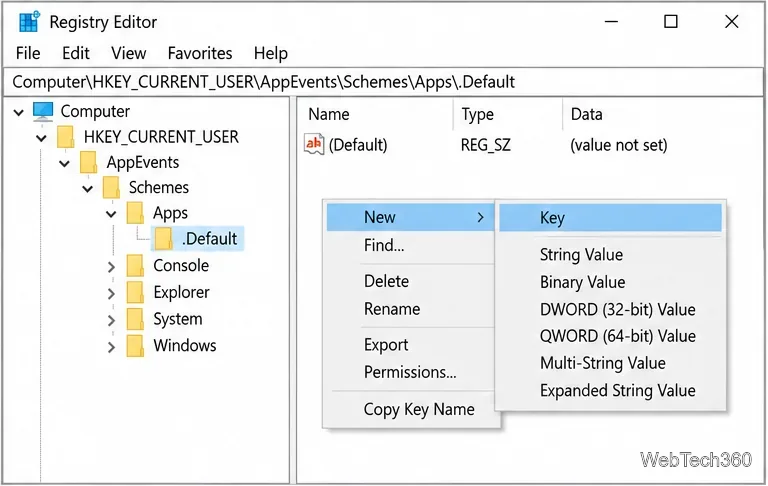
Task: Select the Apps tree item label
Action: (170, 213)
